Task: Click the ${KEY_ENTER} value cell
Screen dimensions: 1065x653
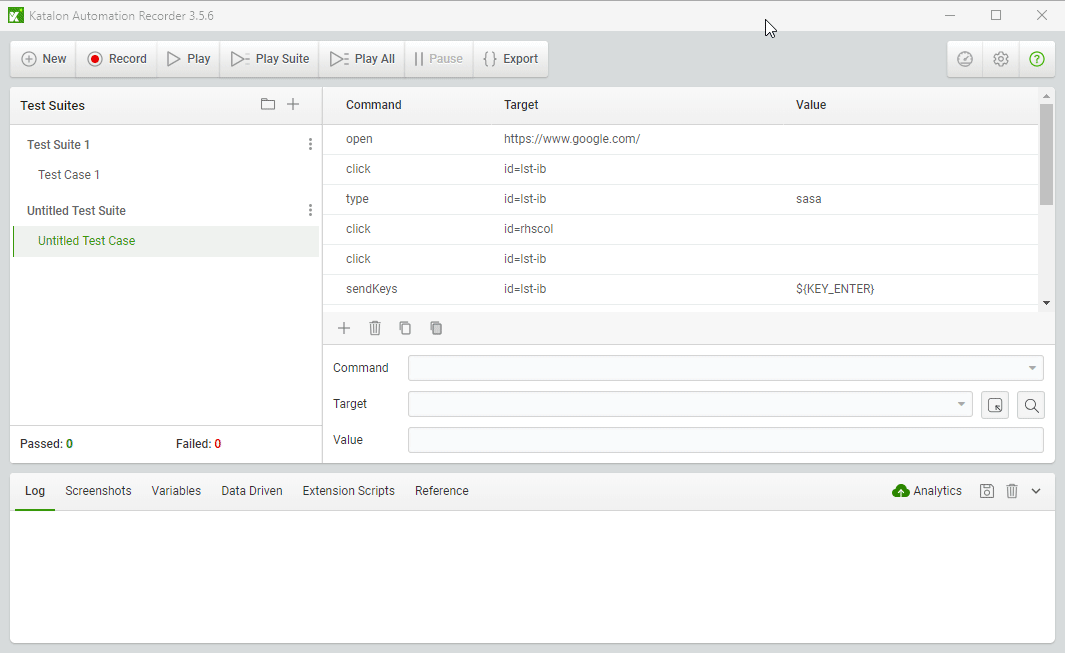Action: tap(835, 289)
